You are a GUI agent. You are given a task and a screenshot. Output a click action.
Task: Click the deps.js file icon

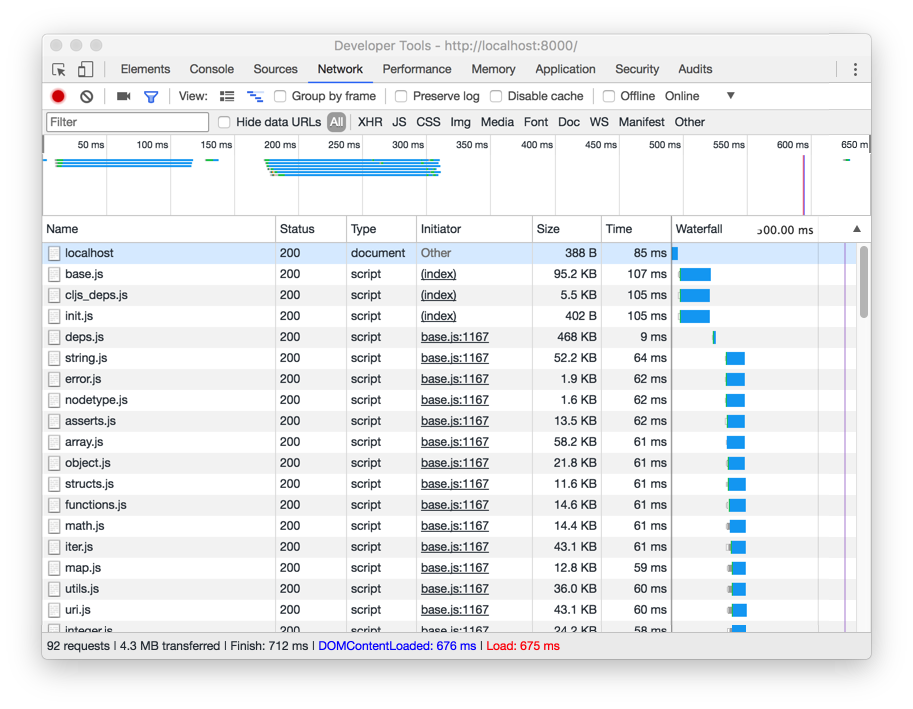54,337
